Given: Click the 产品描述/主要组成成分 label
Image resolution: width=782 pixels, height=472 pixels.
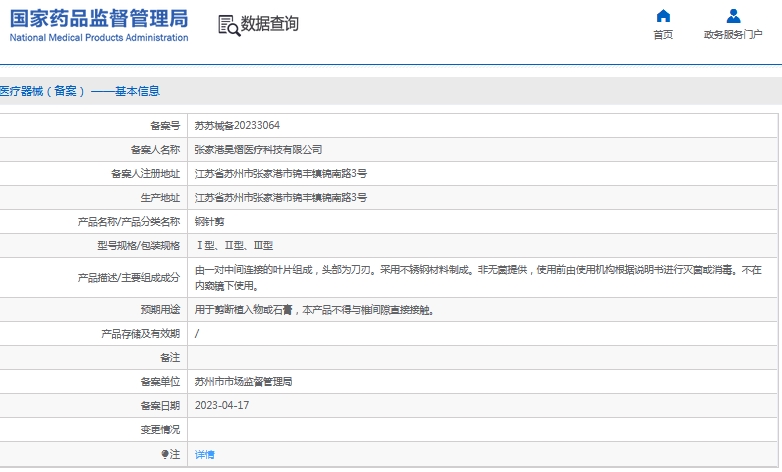Looking at the screenshot, I should (x=129, y=278).
